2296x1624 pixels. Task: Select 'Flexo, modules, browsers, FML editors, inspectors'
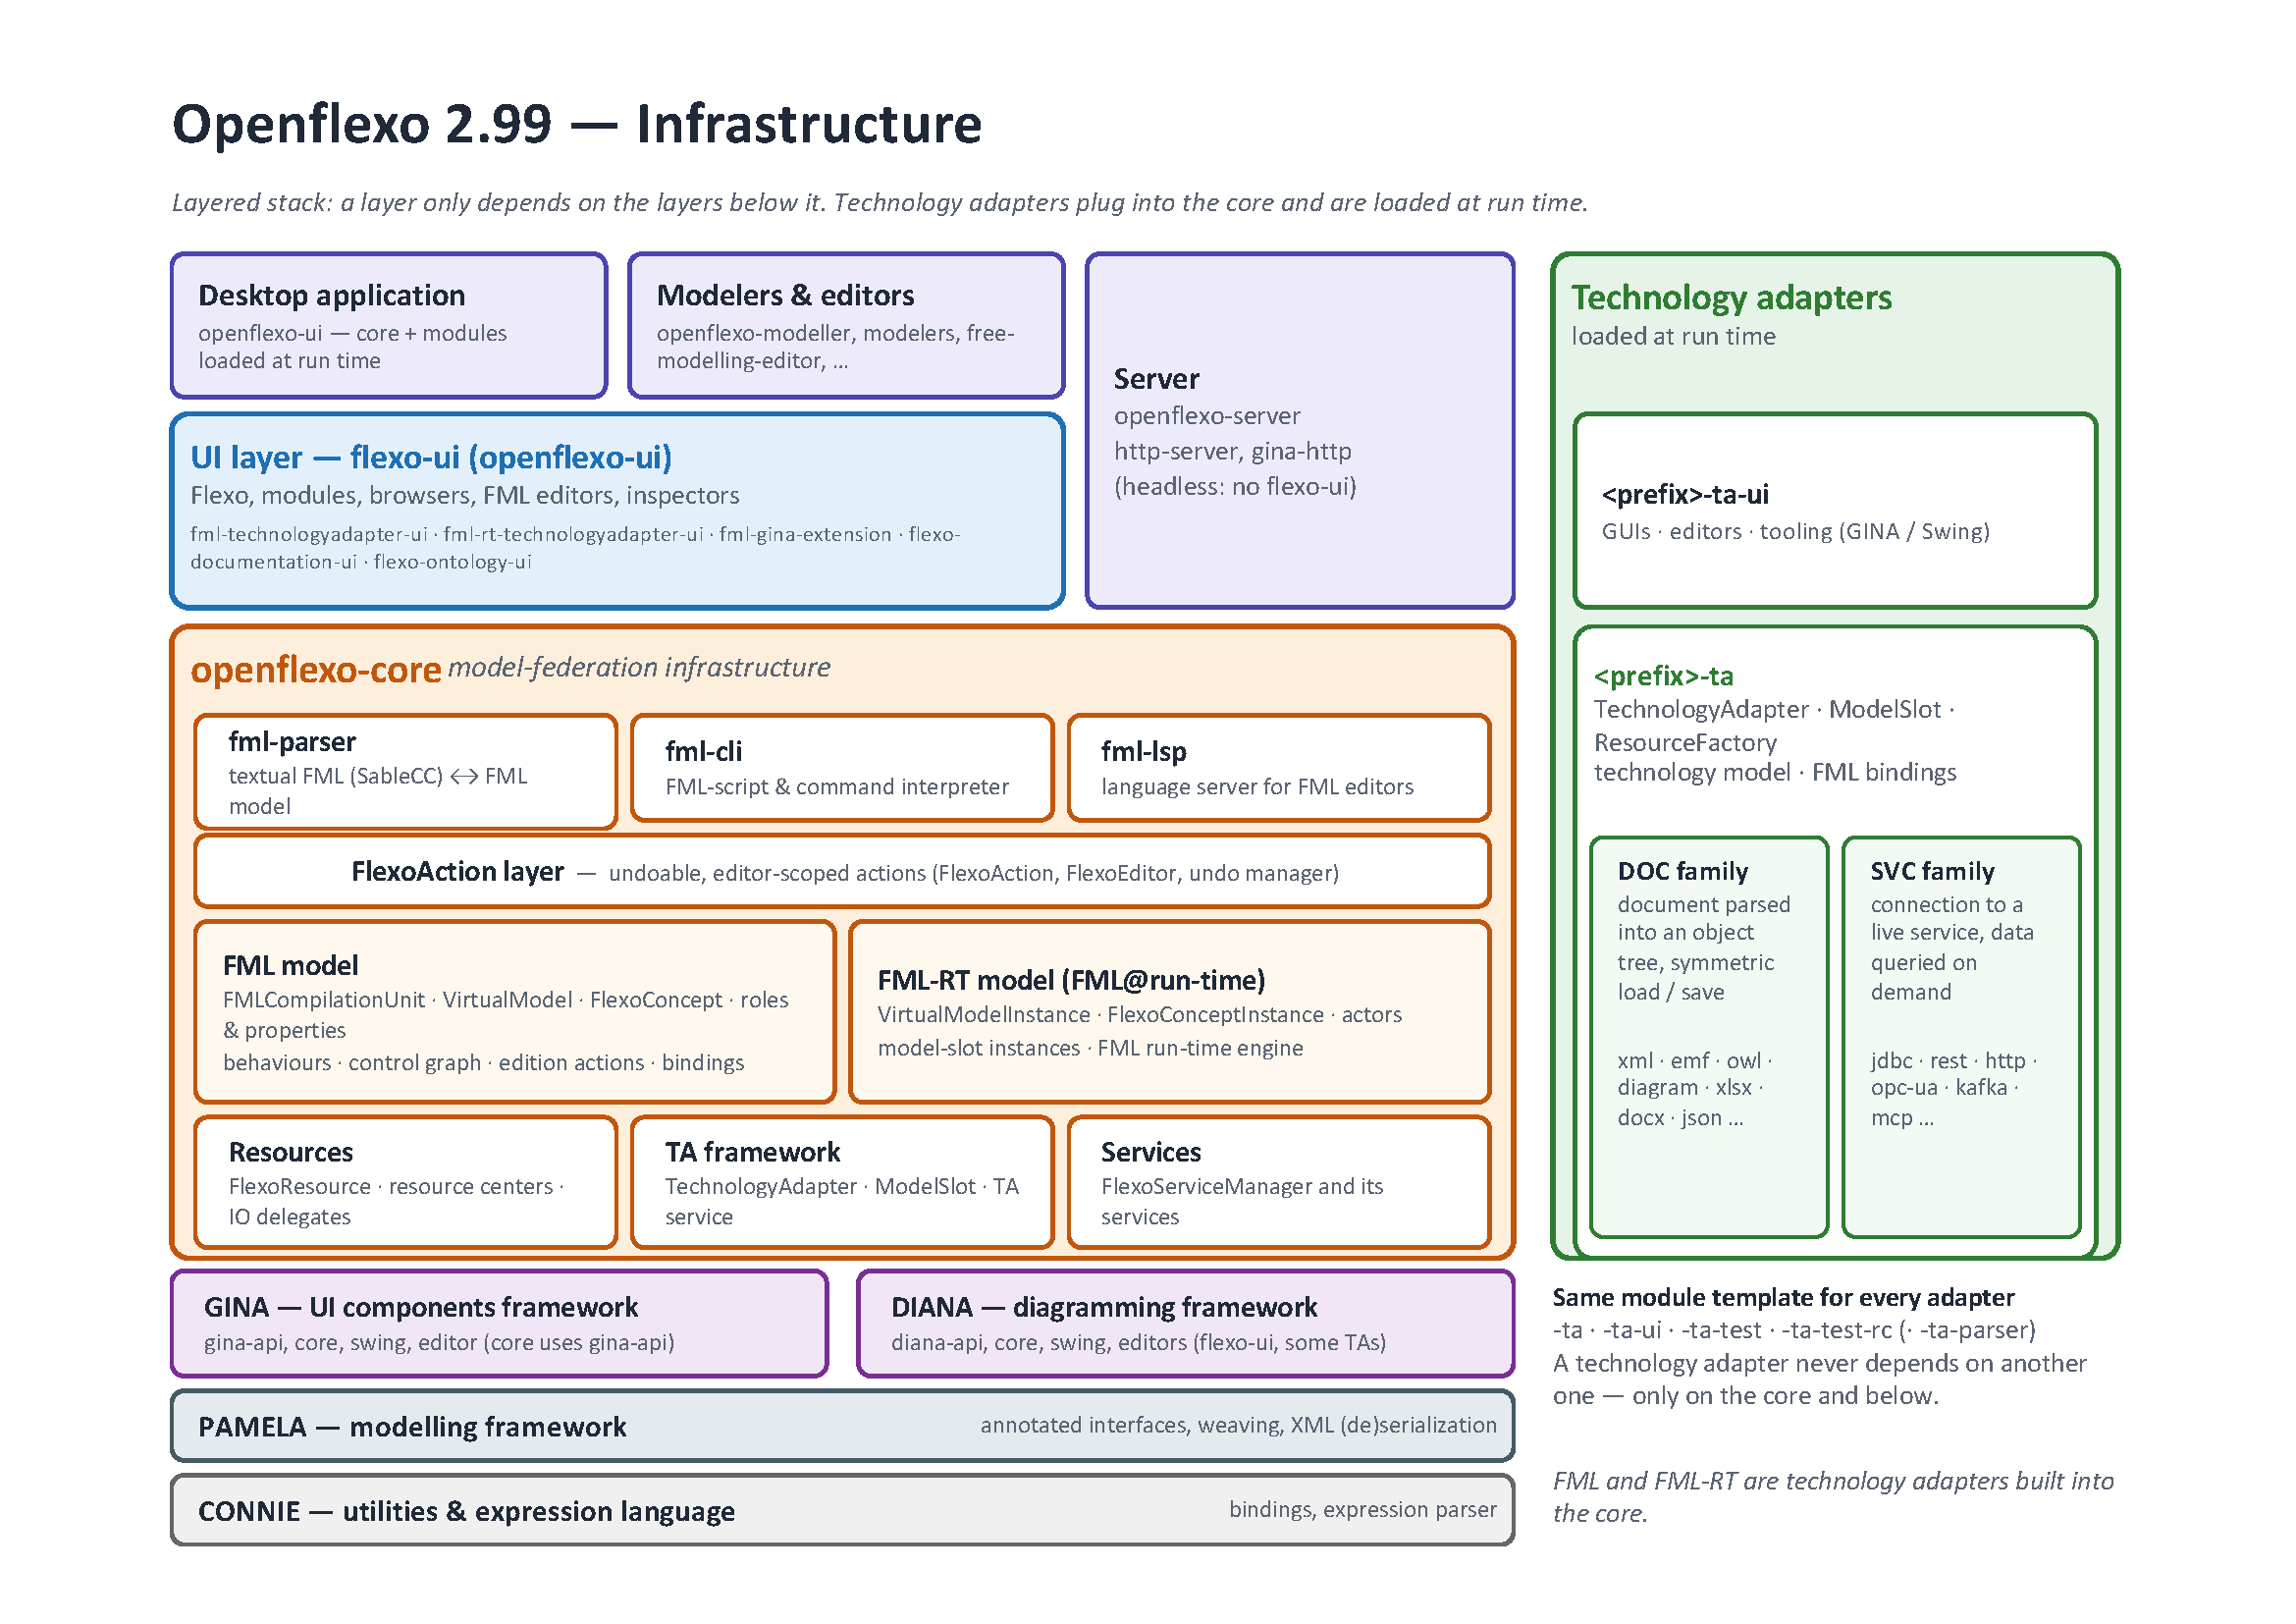coord(465,496)
